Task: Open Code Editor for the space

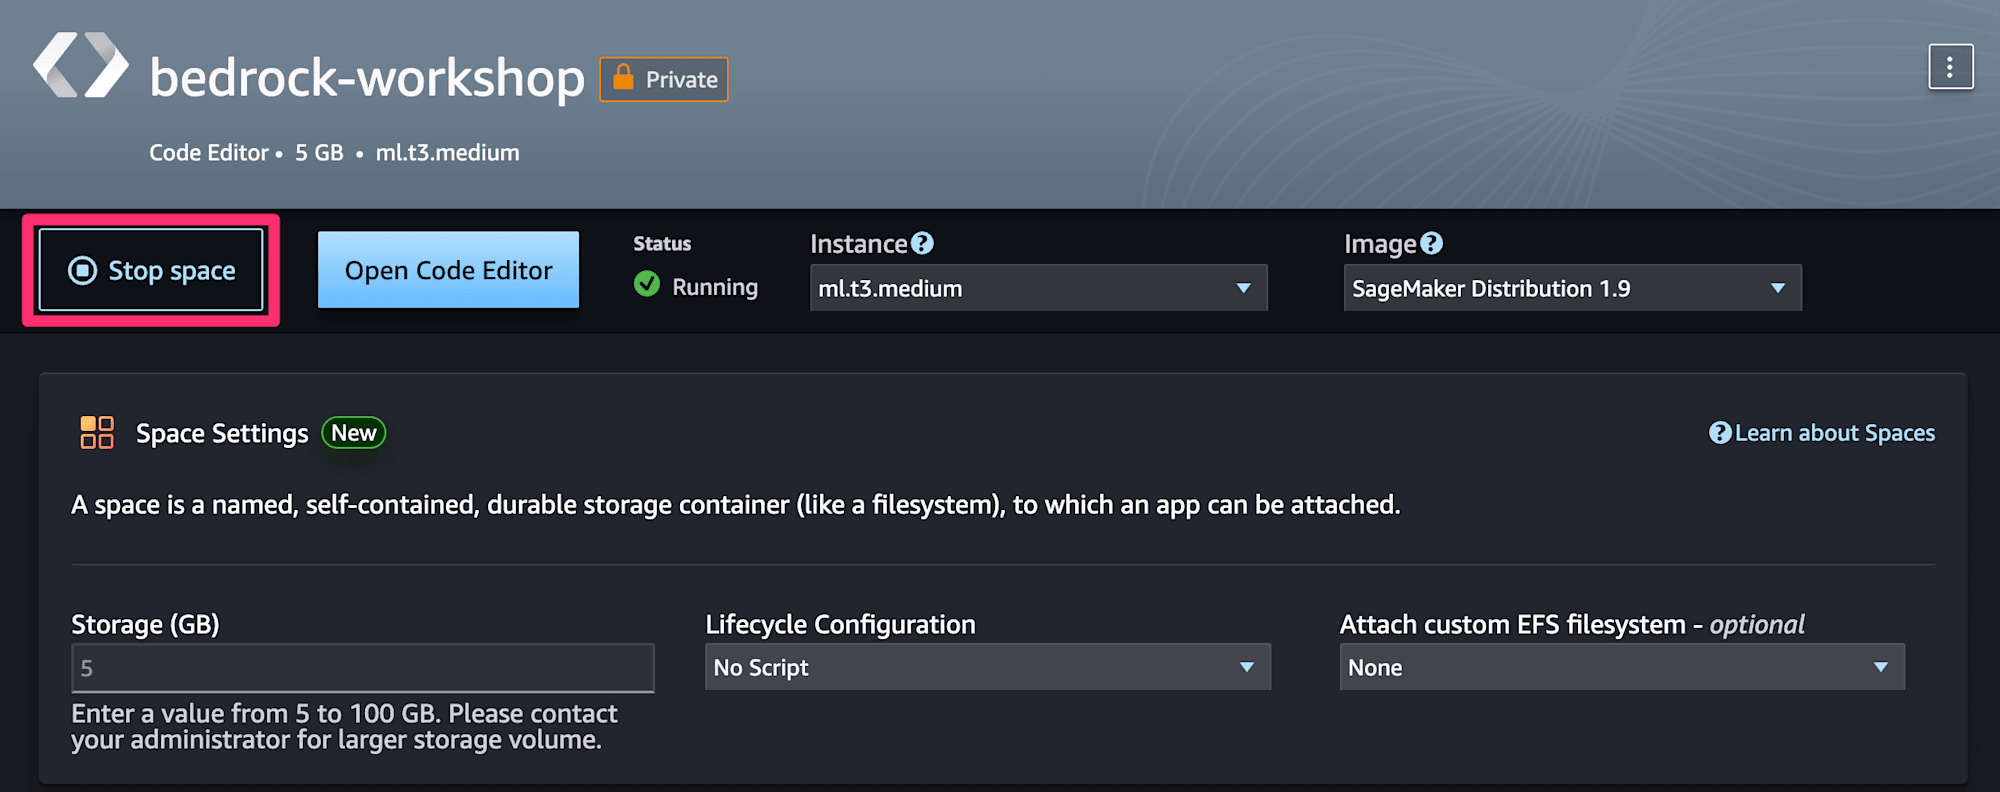Action: (448, 270)
